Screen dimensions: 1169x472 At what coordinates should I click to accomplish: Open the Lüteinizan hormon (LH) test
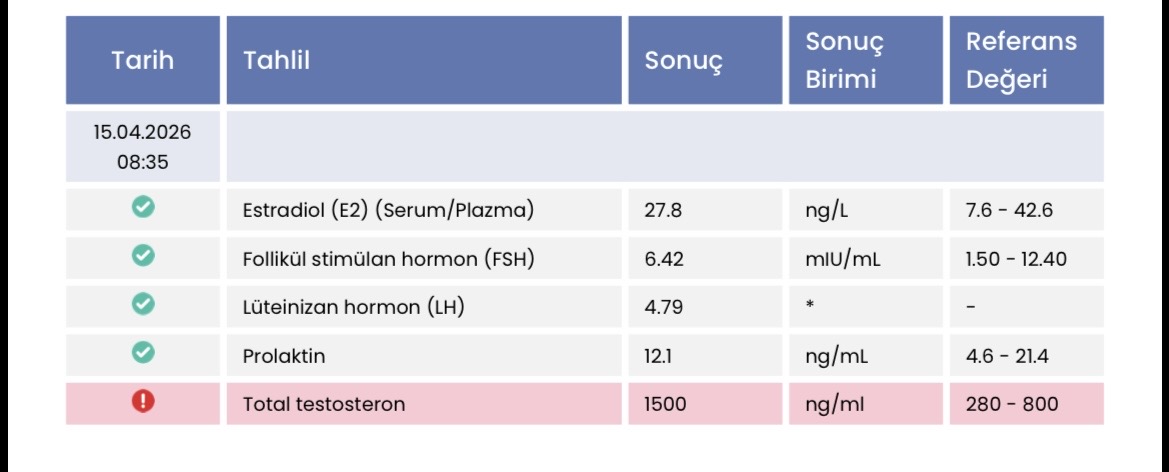tap(353, 307)
